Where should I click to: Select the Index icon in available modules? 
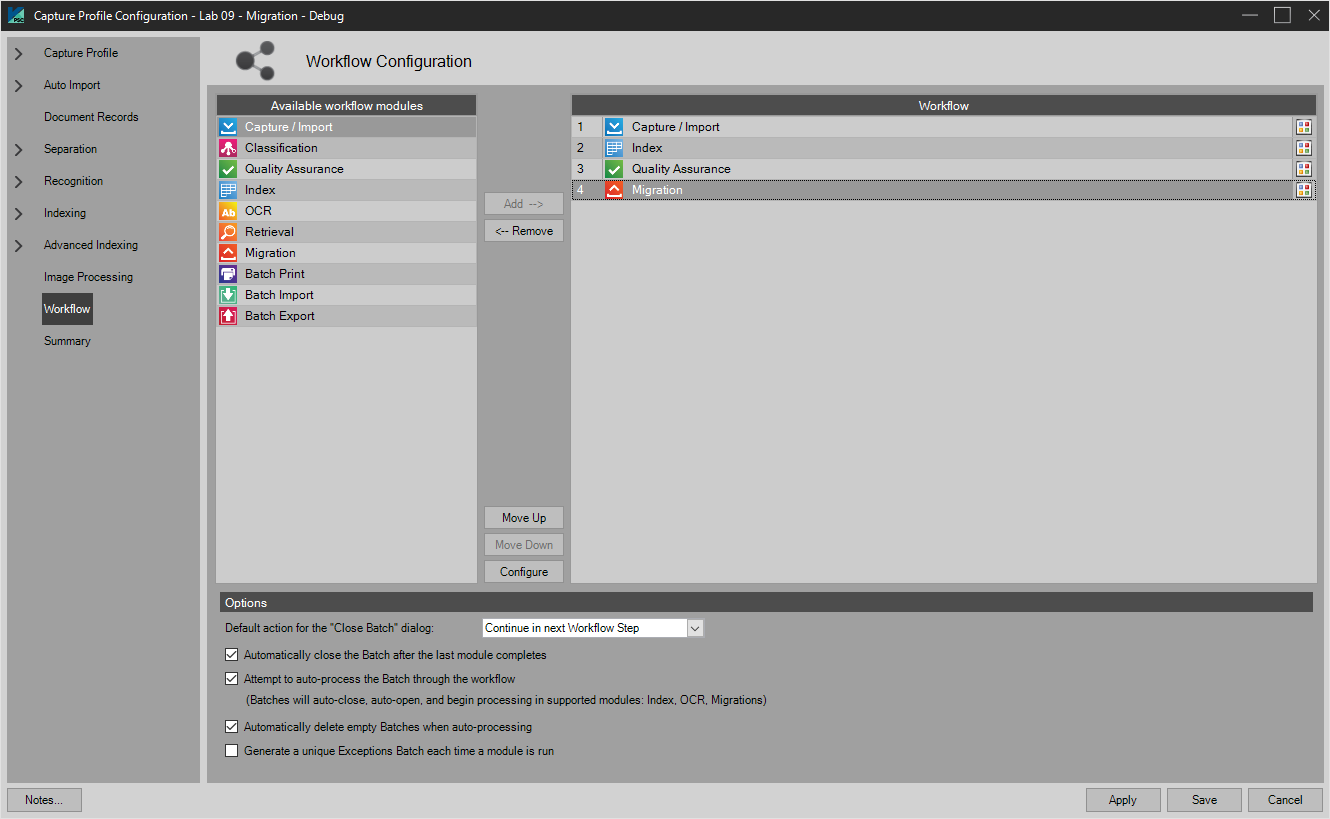pyautogui.click(x=228, y=190)
